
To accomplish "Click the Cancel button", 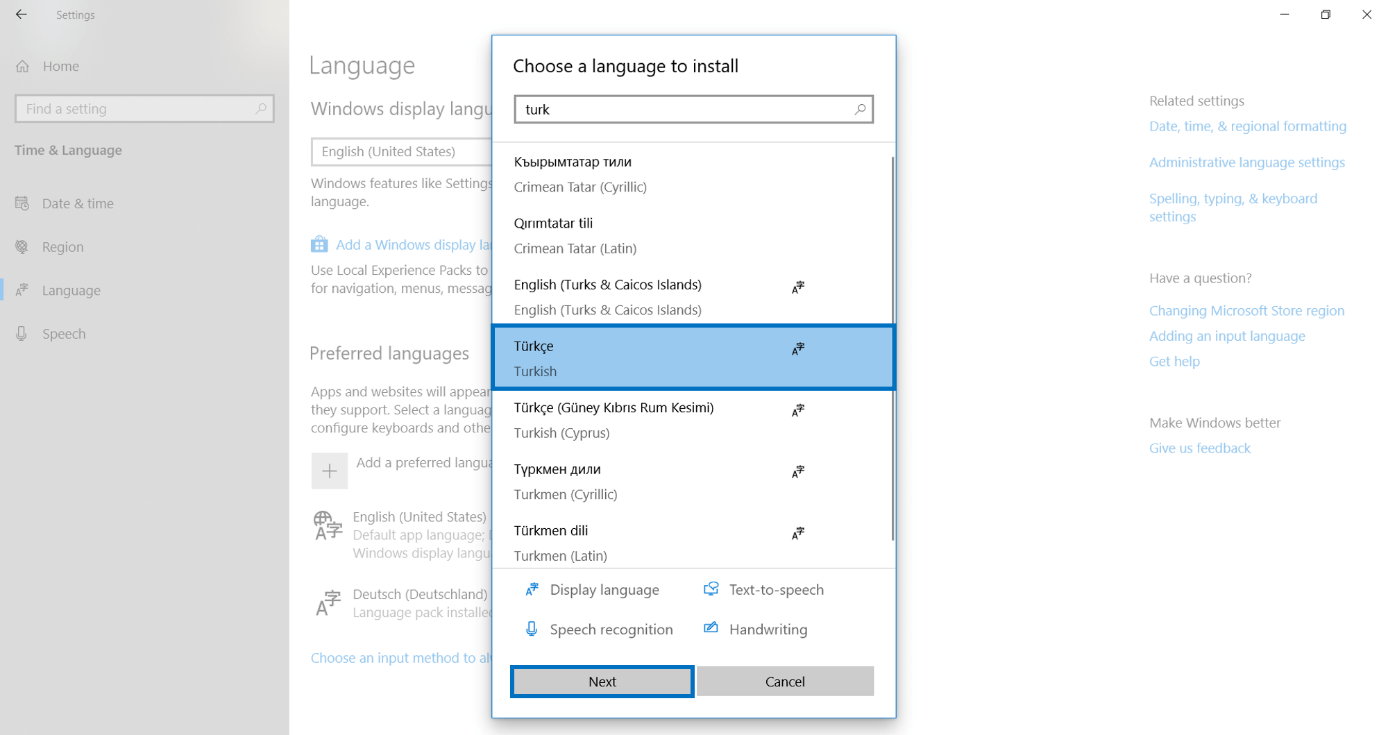I will click(x=785, y=681).
